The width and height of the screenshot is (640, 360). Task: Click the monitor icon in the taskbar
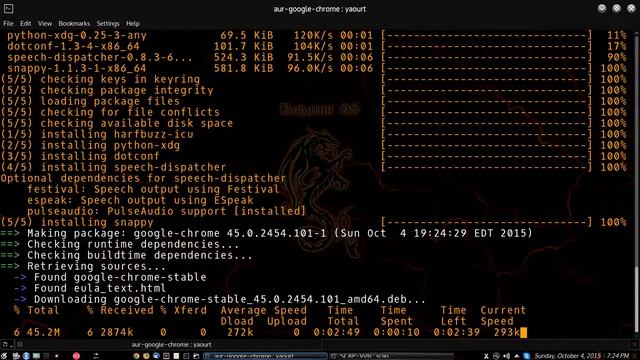pos(36,356)
